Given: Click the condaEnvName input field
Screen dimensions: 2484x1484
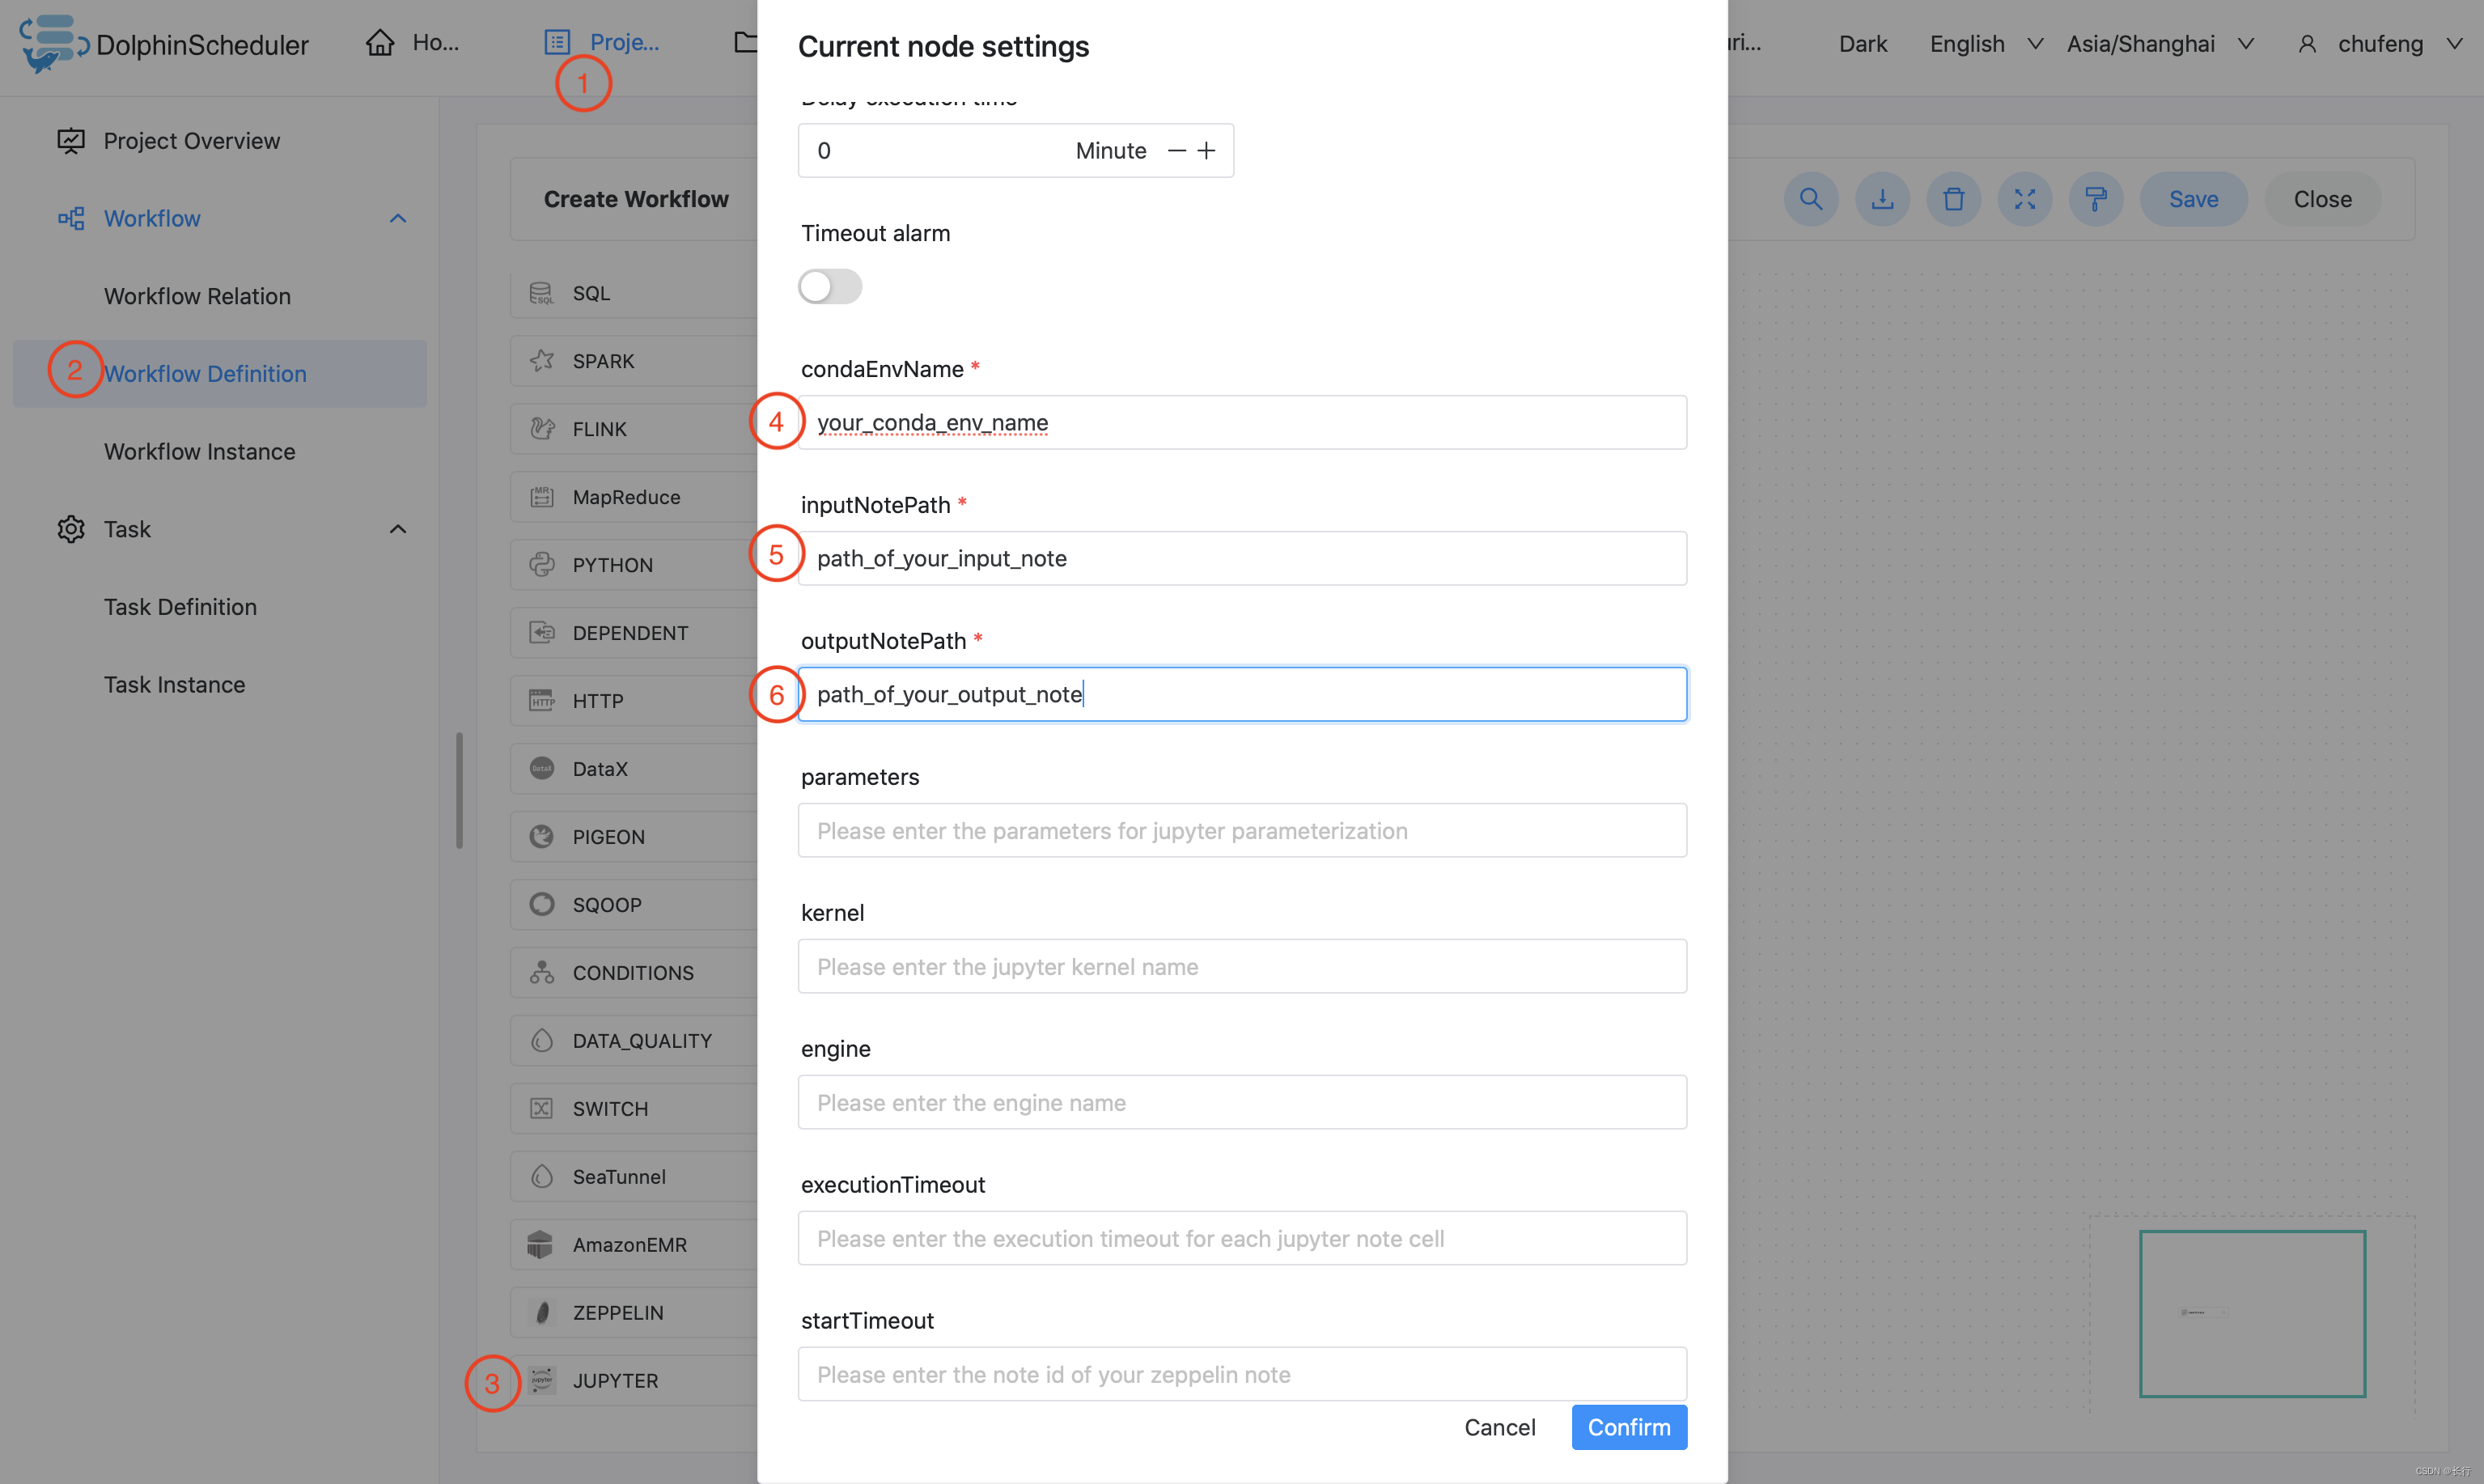Looking at the screenshot, I should coord(1242,421).
